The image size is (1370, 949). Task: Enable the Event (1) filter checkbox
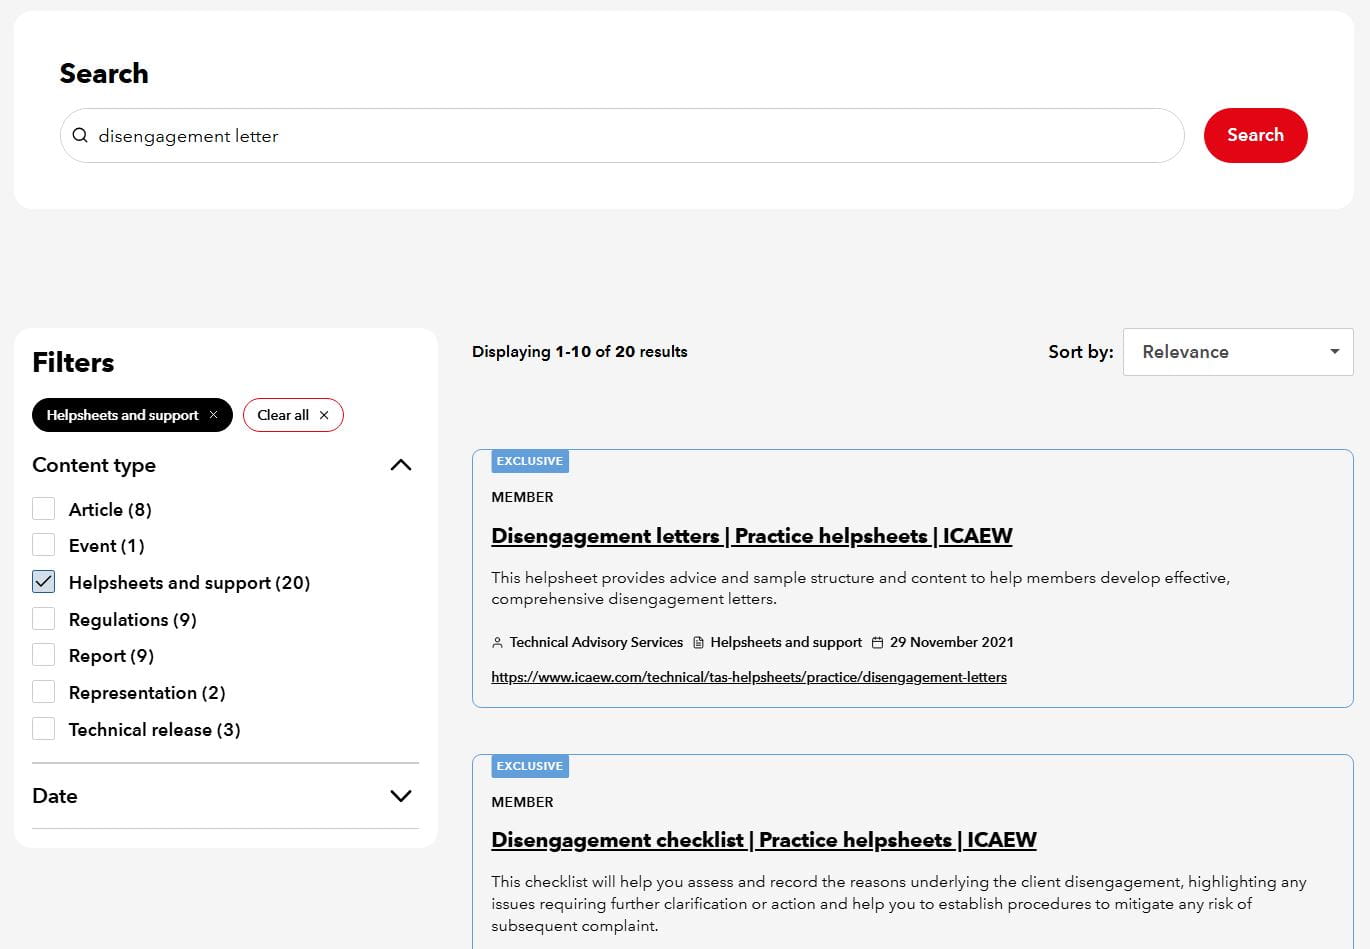click(x=43, y=544)
